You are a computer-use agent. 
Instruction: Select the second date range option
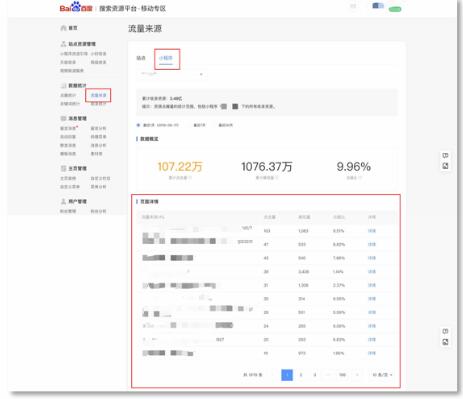(199, 125)
